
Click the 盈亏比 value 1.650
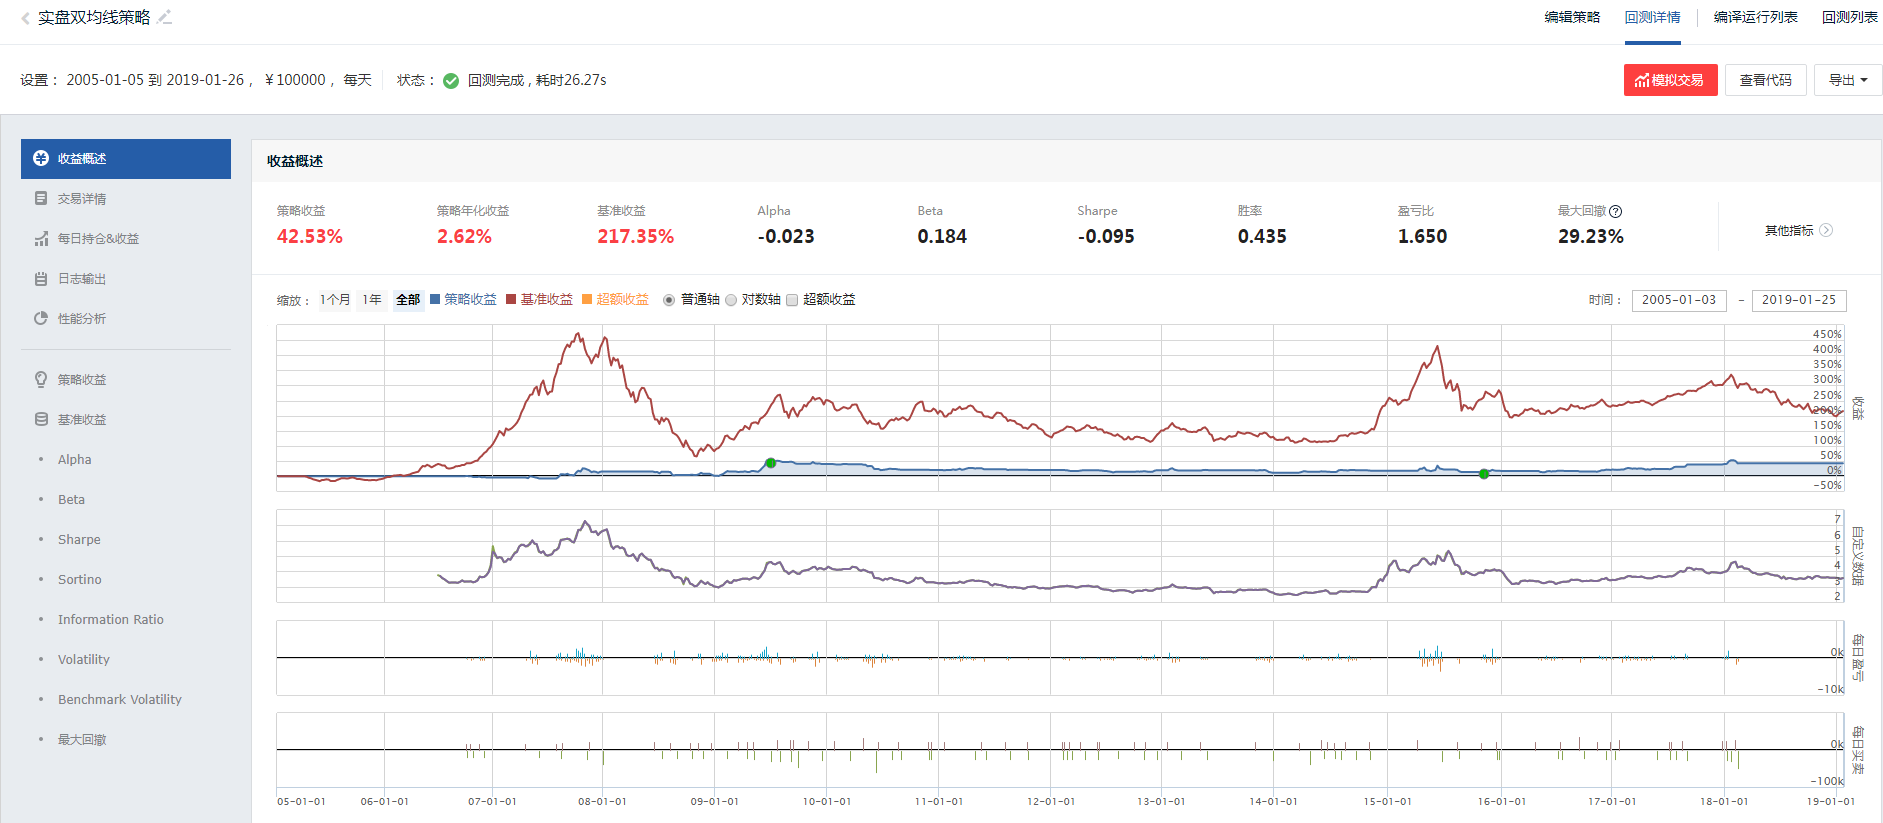point(1422,237)
